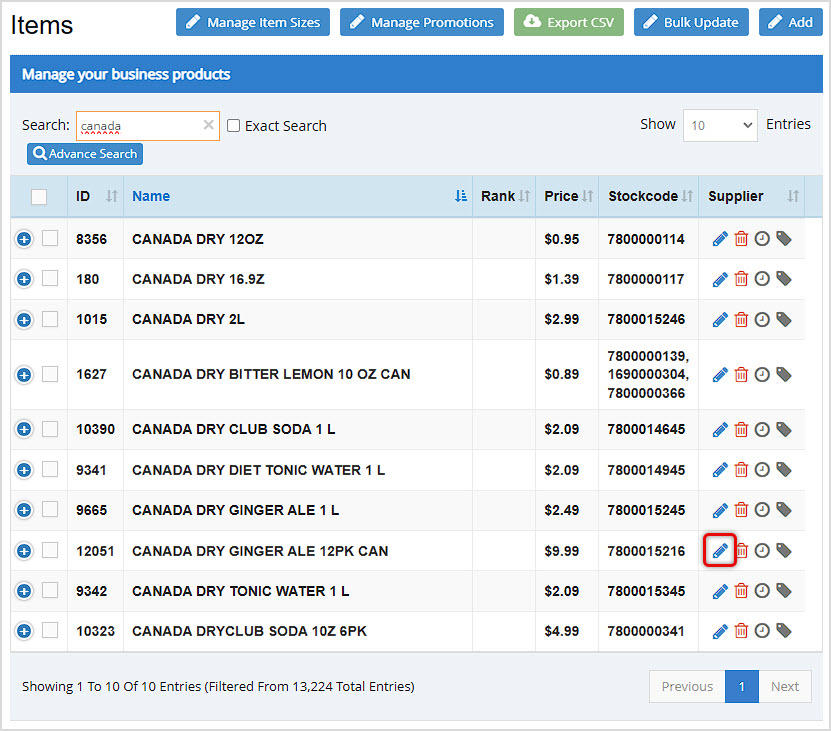Delete the CANADA DRY TONIC WATER 1 L
The height and width of the screenshot is (731, 831).
(743, 590)
